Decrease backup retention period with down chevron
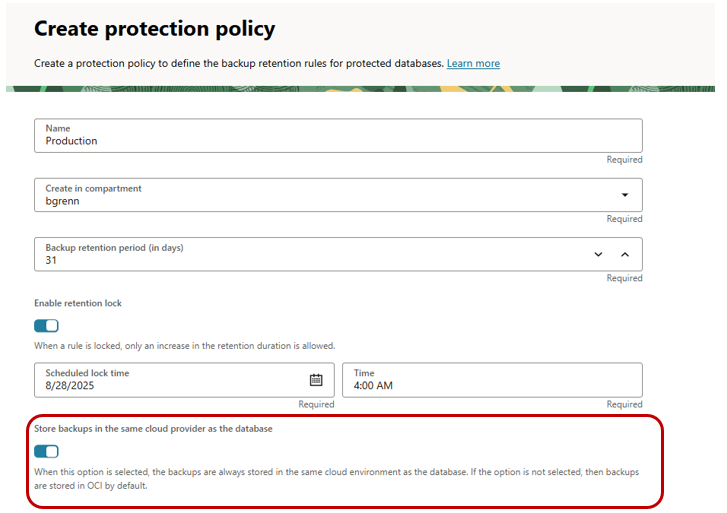Viewport: 727px width, 513px height. point(598,254)
